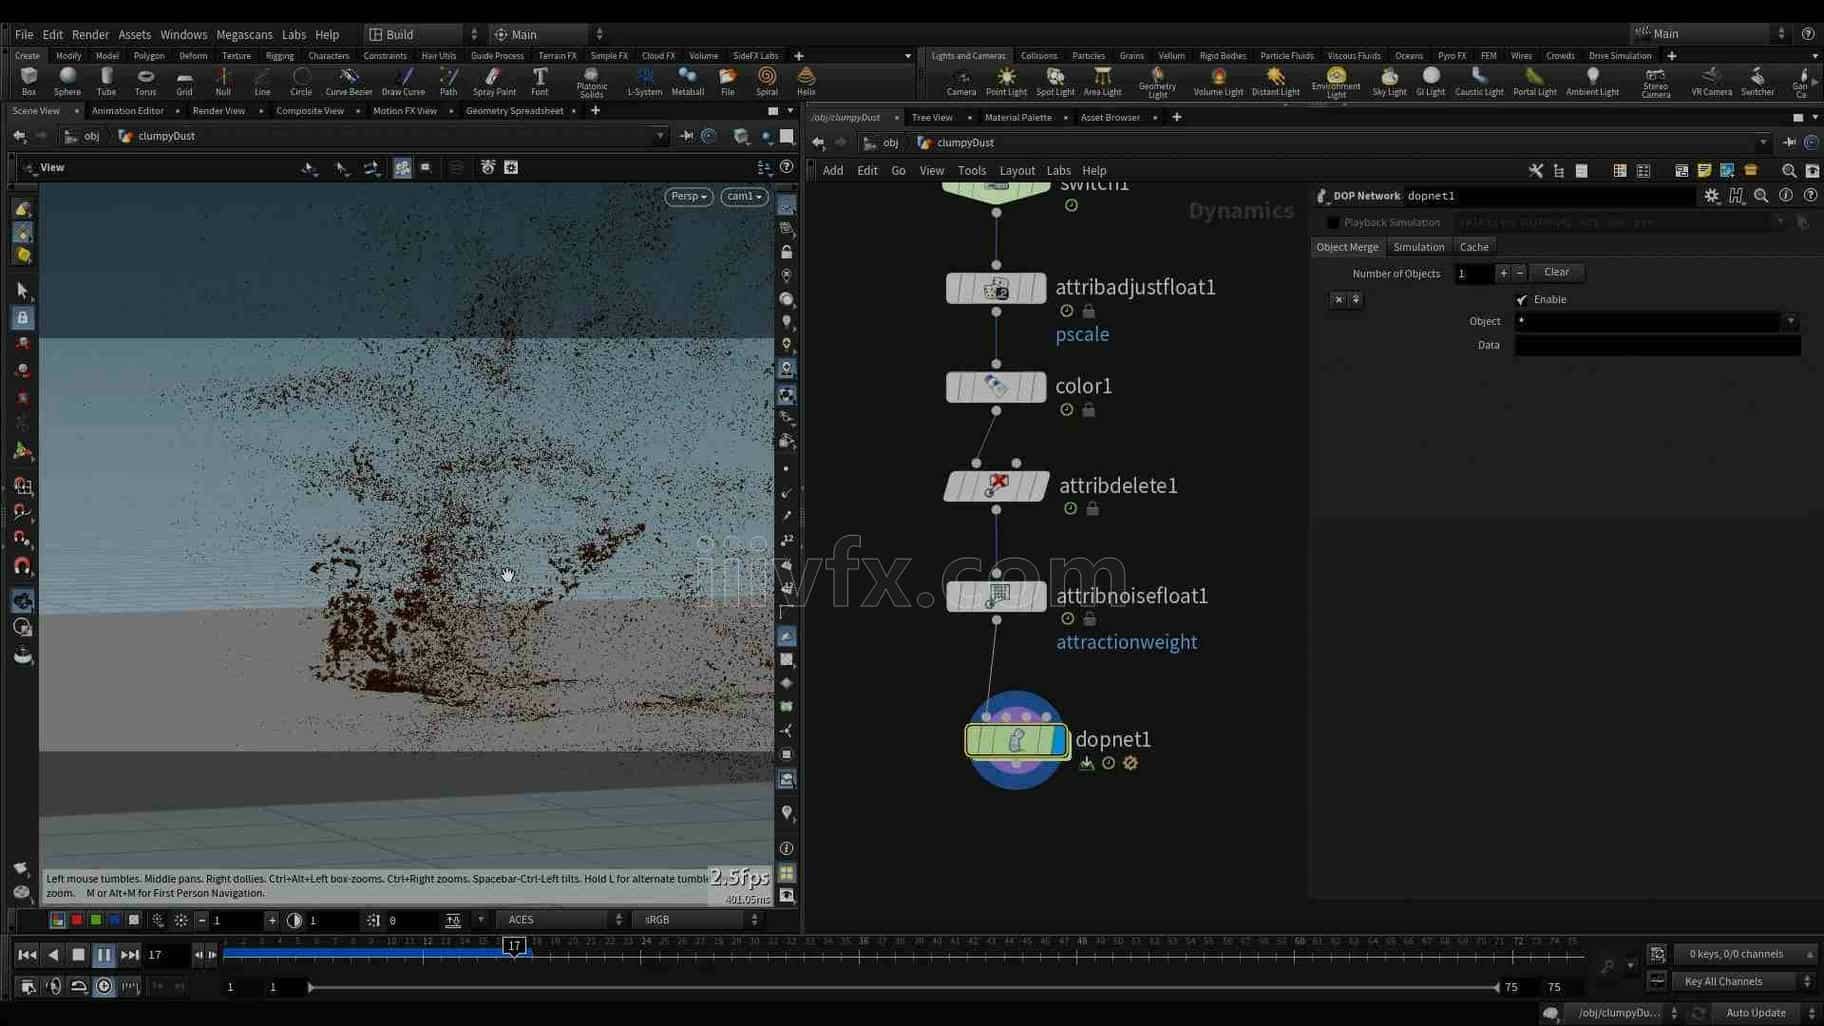
Task: Open the sRGB color space dropdown
Action: [x=699, y=920]
